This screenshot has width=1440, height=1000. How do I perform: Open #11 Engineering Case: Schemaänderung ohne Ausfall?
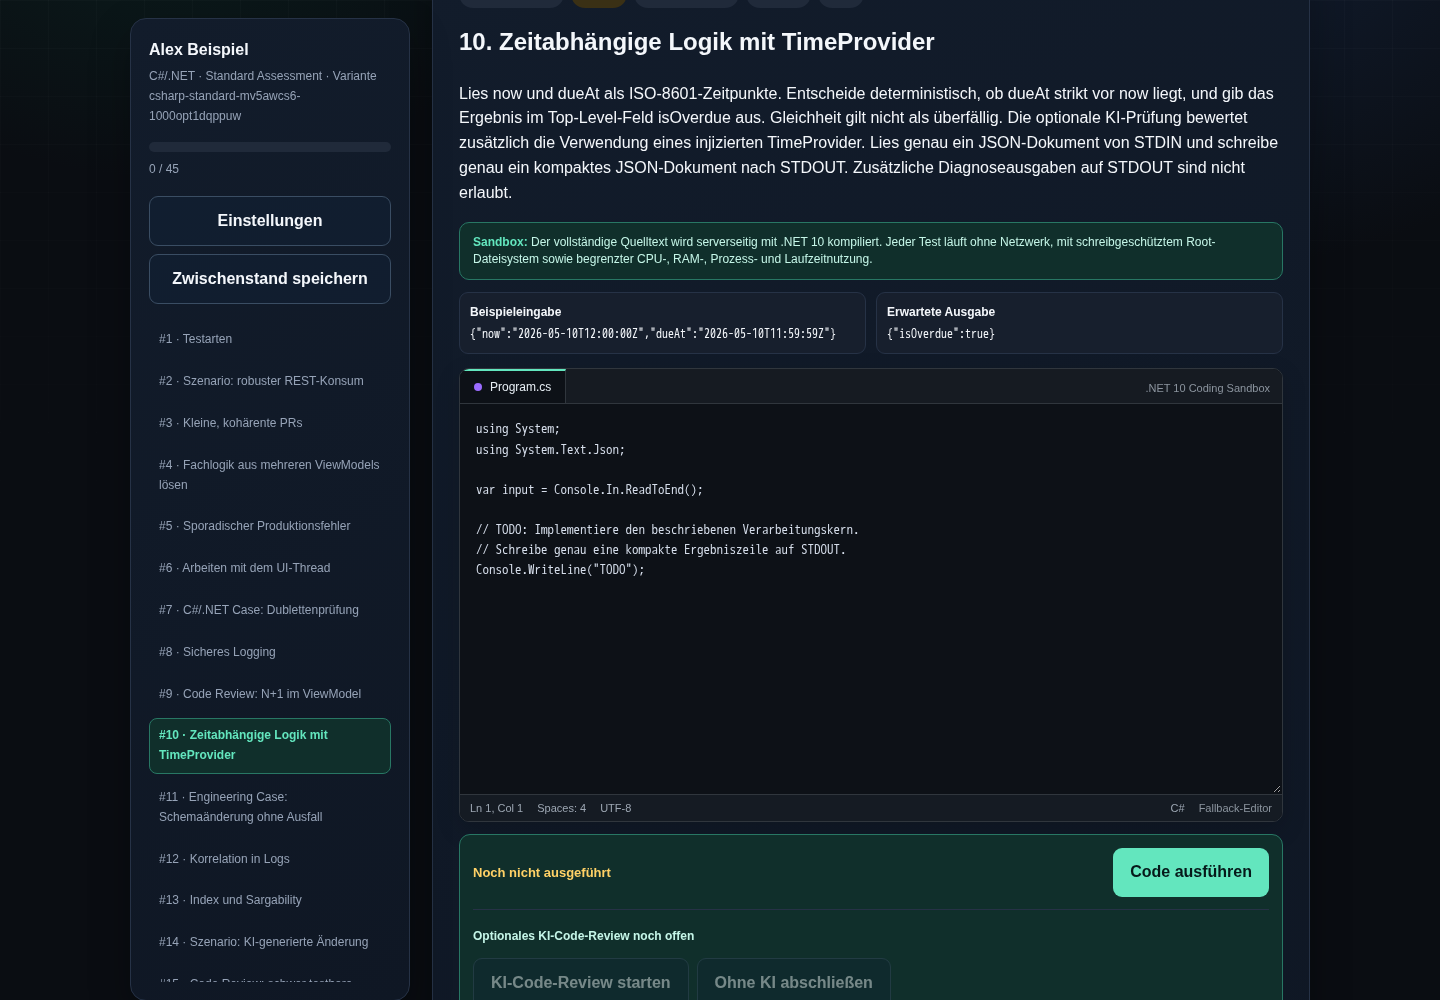270,807
